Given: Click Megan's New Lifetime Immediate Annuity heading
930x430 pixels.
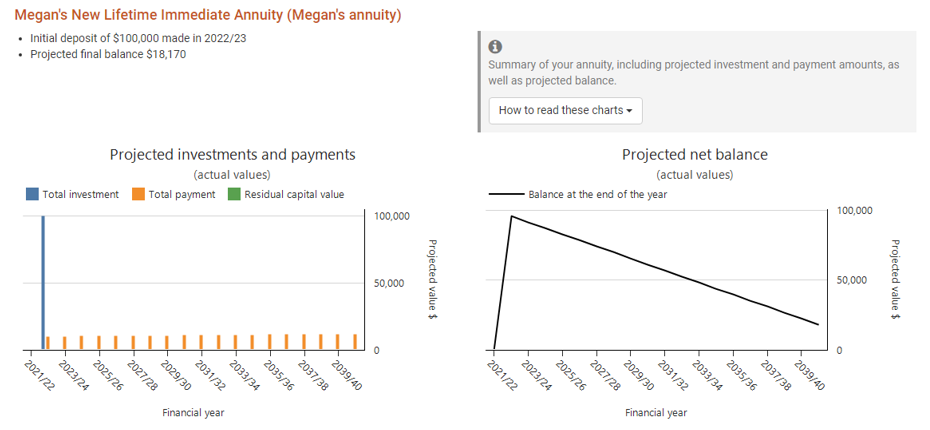Looking at the screenshot, I should (208, 15).
